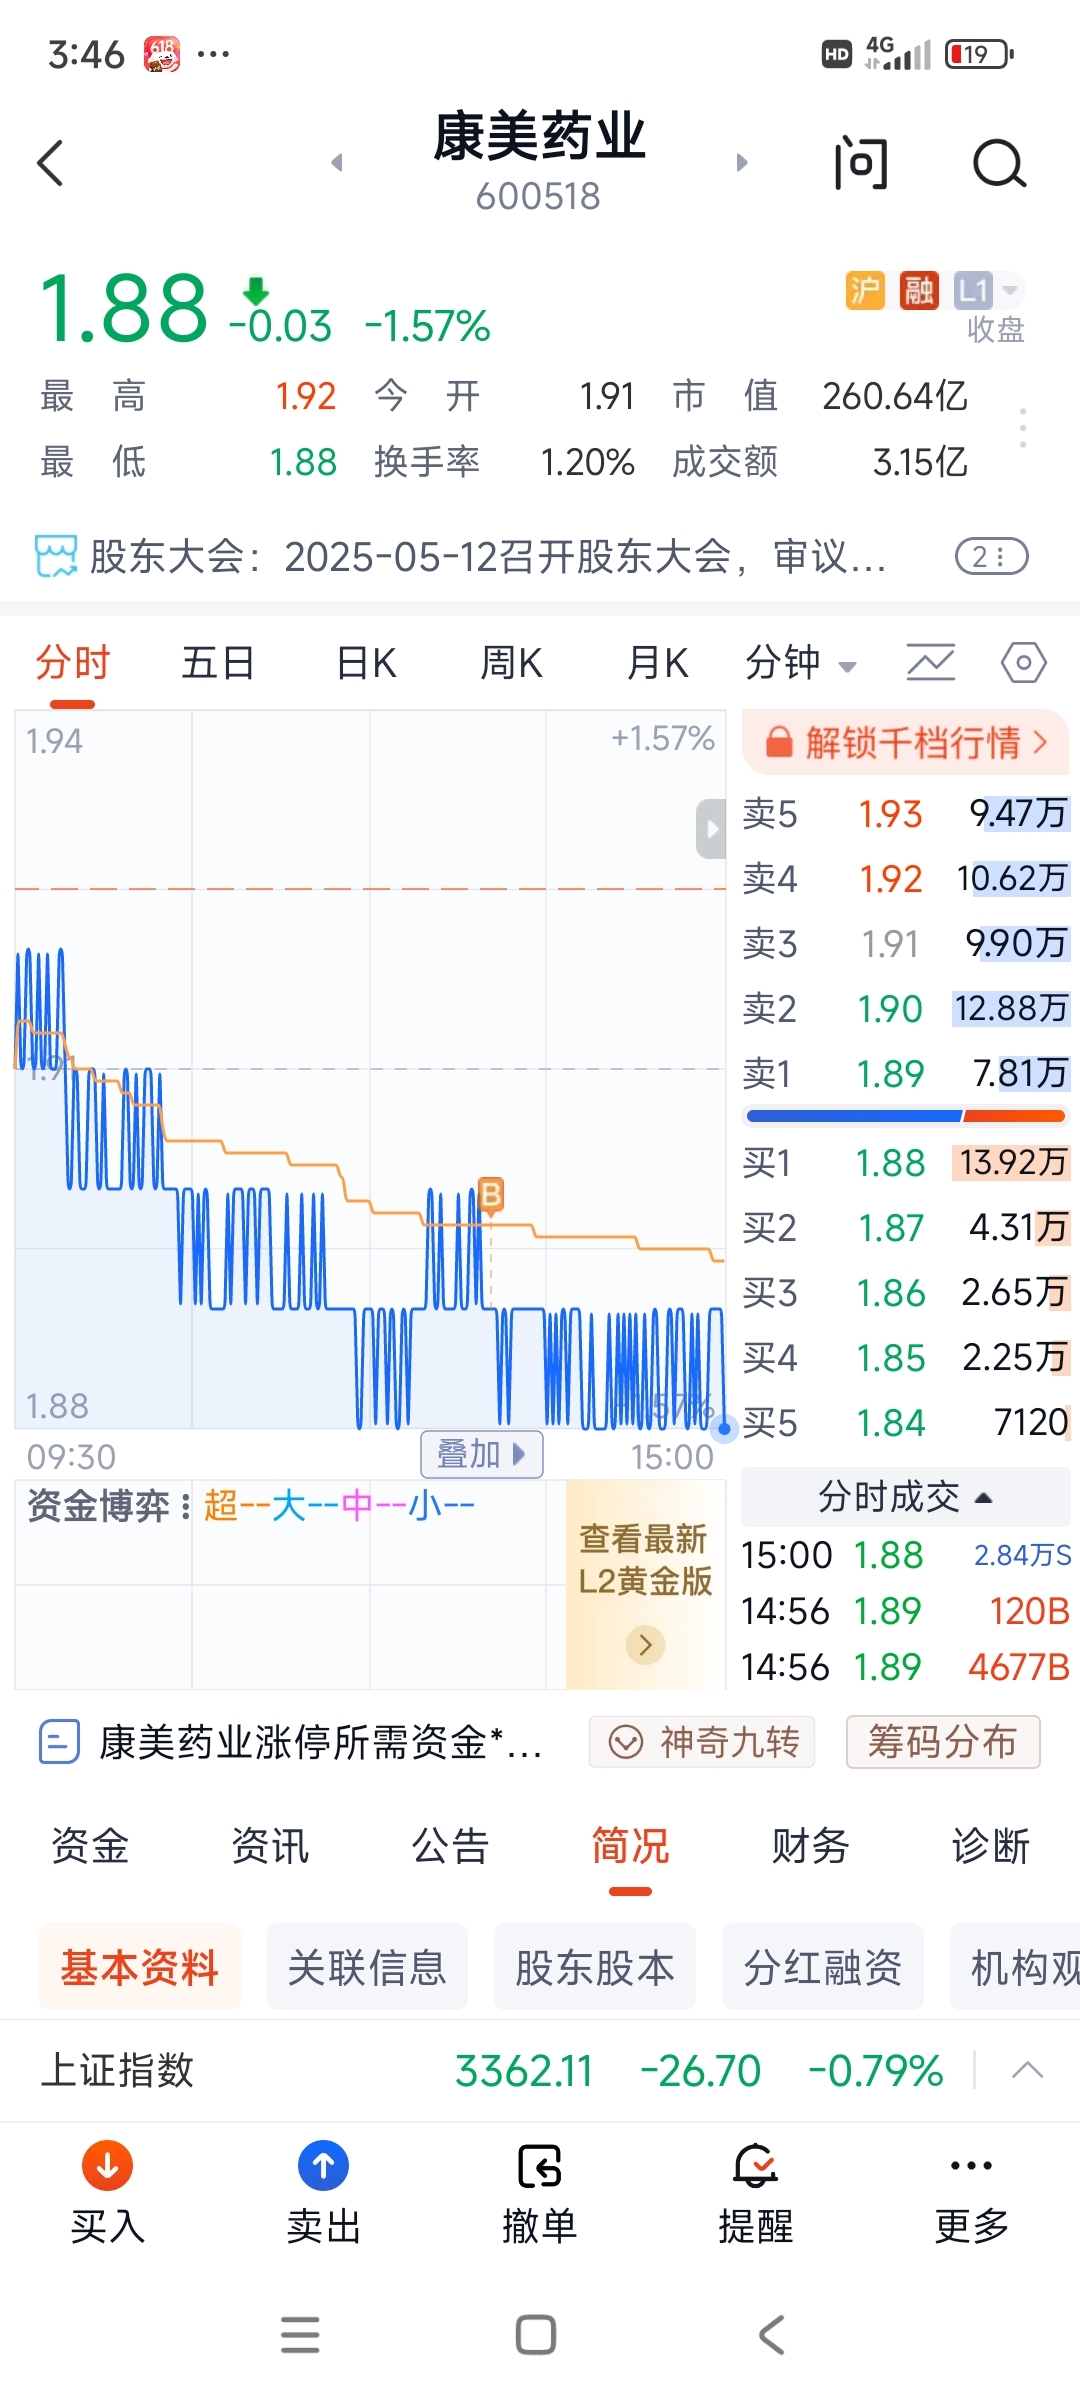This screenshot has width=1080, height=2400.
Task: Switch to the 简况 tab
Action: [x=630, y=1846]
